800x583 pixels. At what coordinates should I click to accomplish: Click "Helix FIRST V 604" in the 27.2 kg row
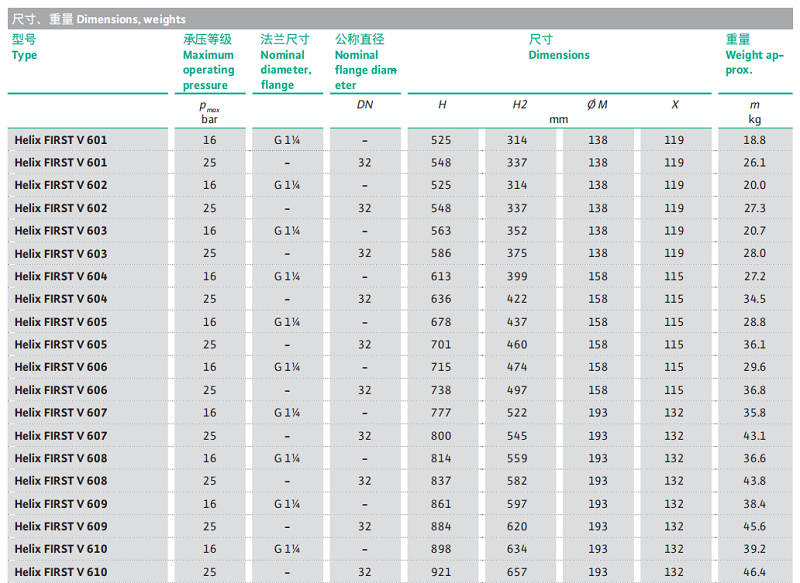61,276
